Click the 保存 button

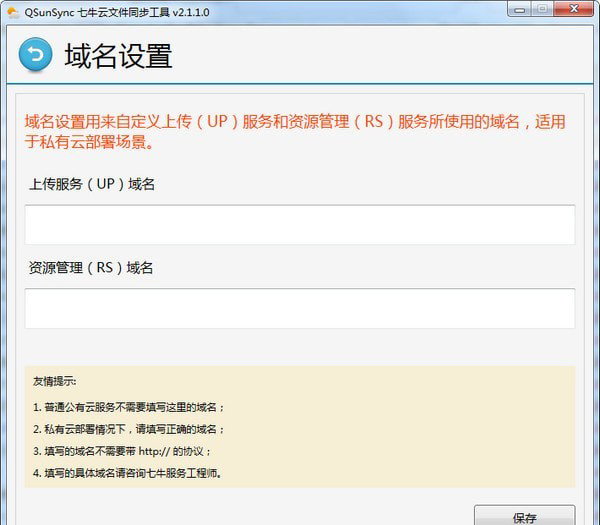524,517
